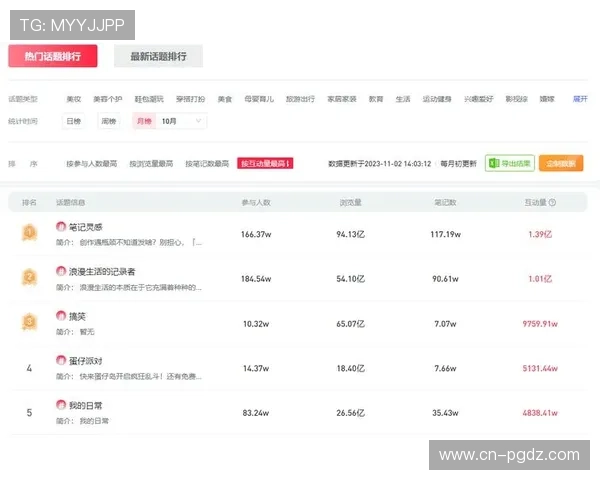Click the rank number 4
Image resolution: width=600 pixels, height=480 pixels.
pyautogui.click(x=29, y=368)
